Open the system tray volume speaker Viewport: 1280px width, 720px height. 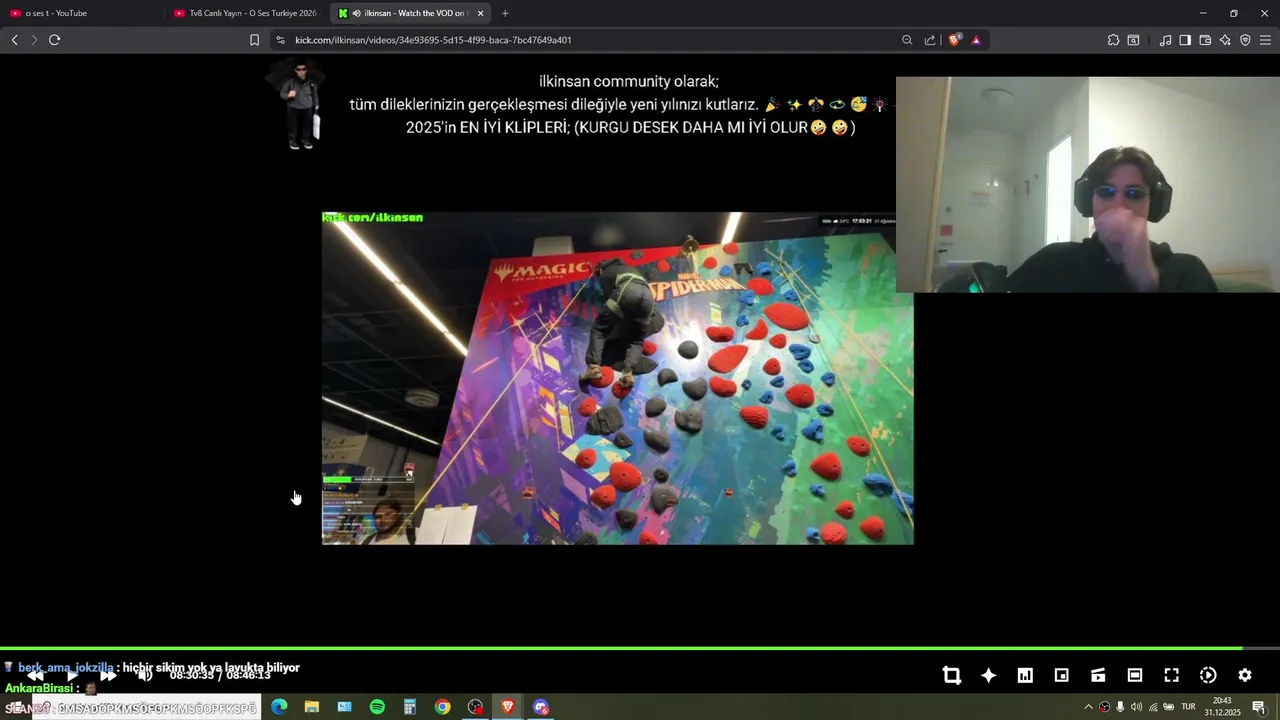[1136, 707]
